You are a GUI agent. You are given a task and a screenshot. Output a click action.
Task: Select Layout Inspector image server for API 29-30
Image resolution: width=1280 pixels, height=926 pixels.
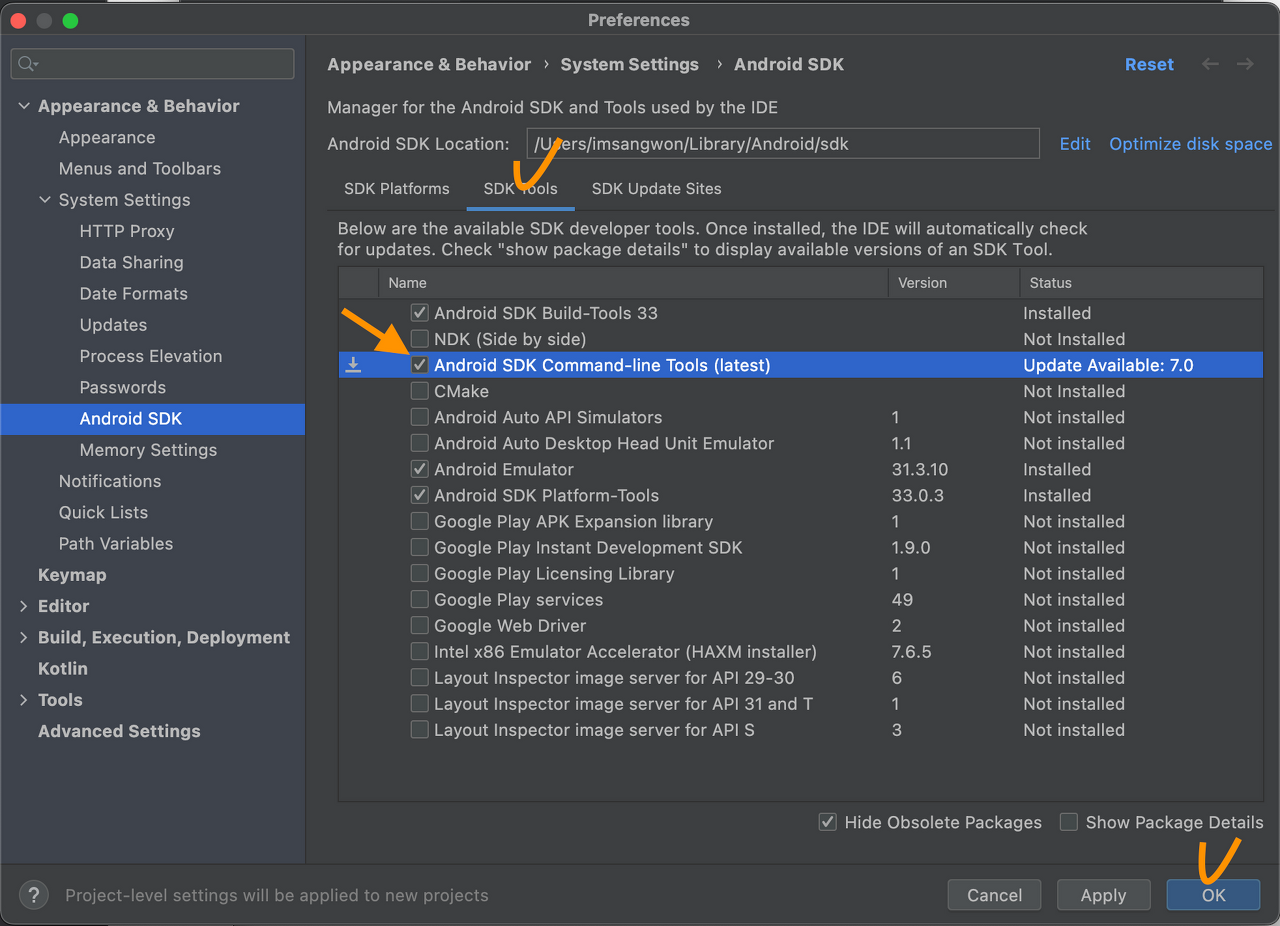click(801, 677)
